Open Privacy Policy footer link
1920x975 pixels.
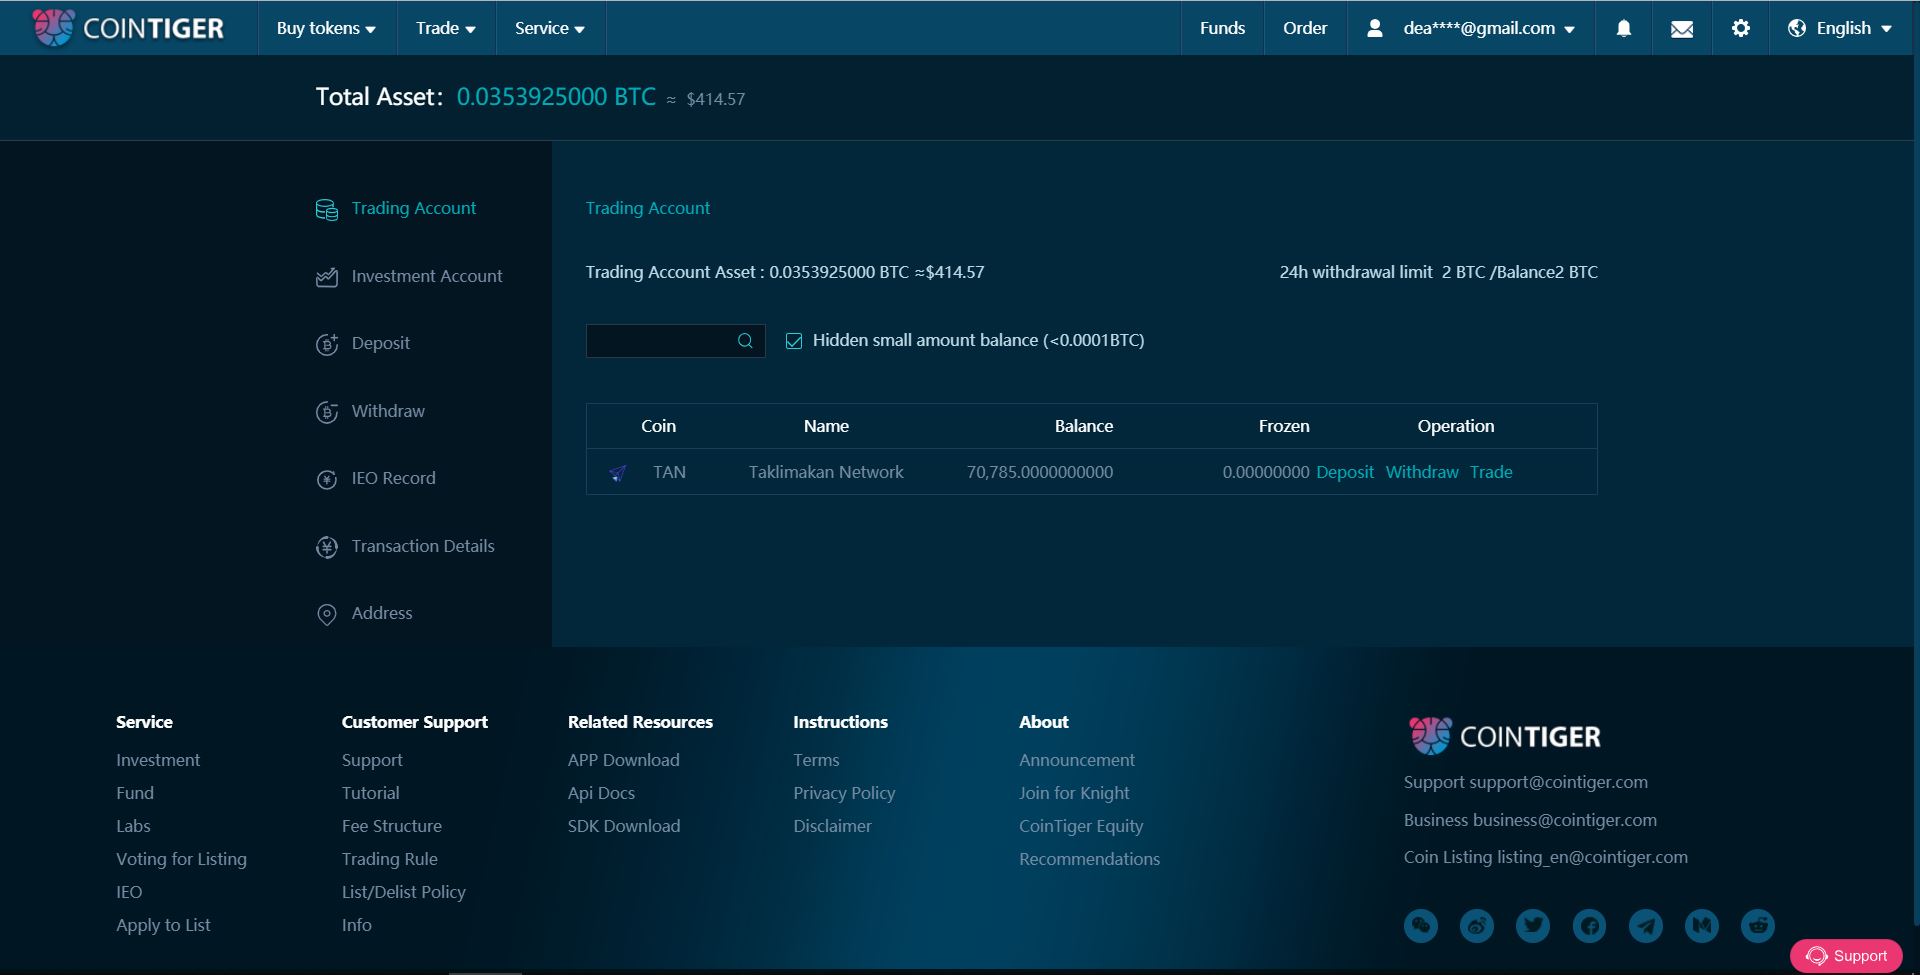(x=844, y=793)
